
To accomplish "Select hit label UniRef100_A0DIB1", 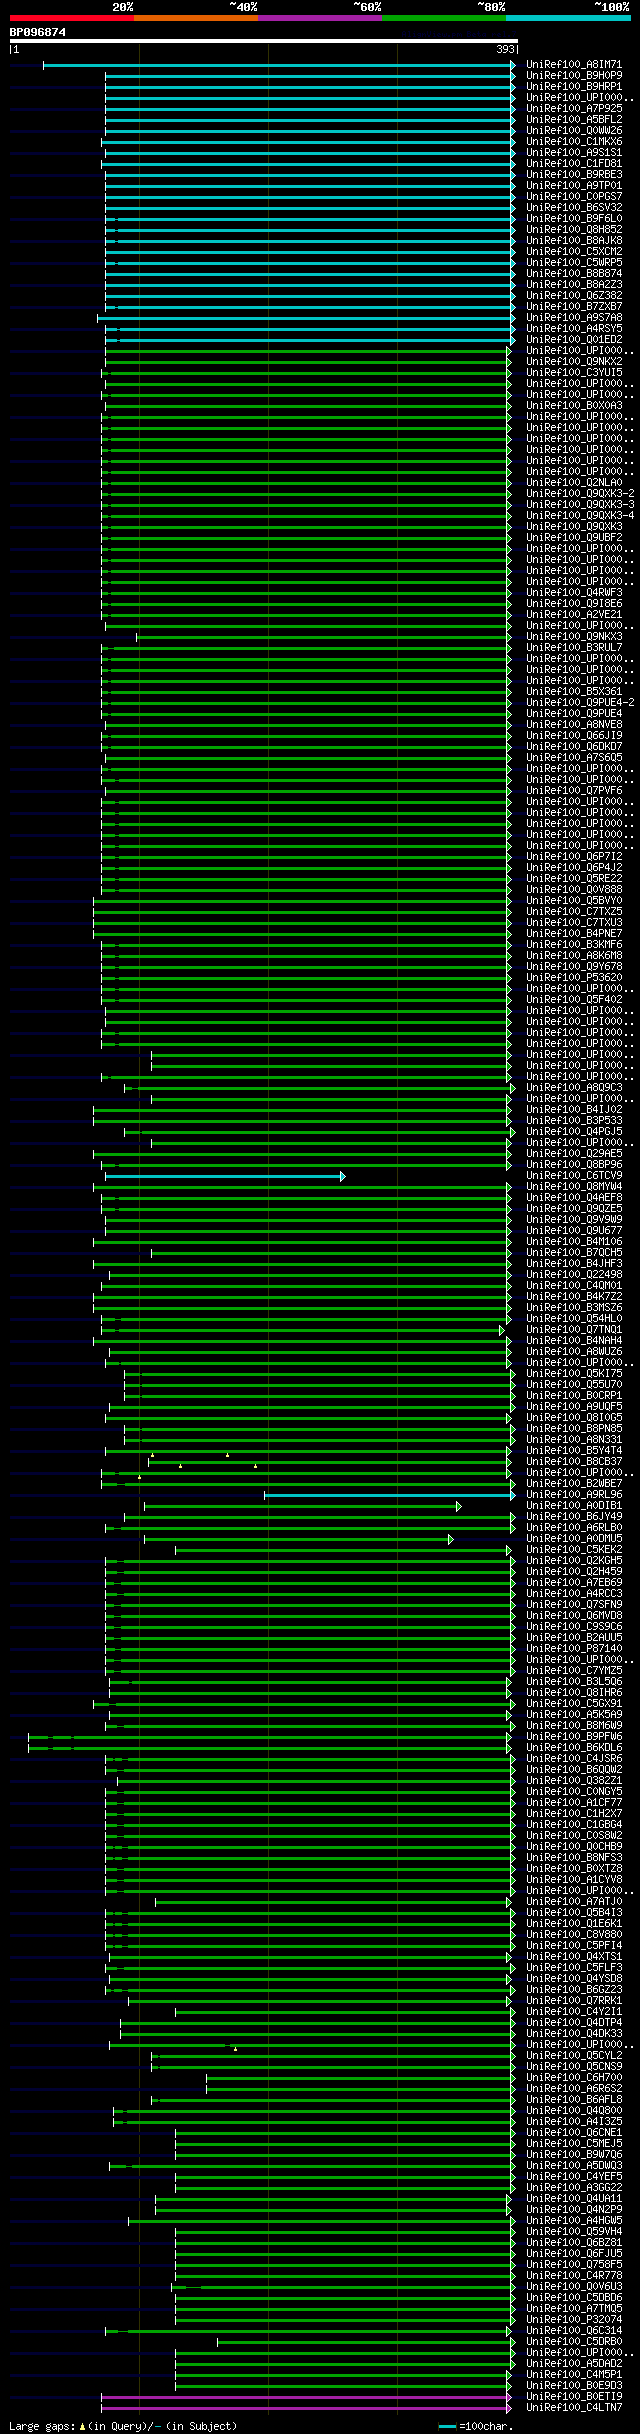I will tap(574, 1506).
